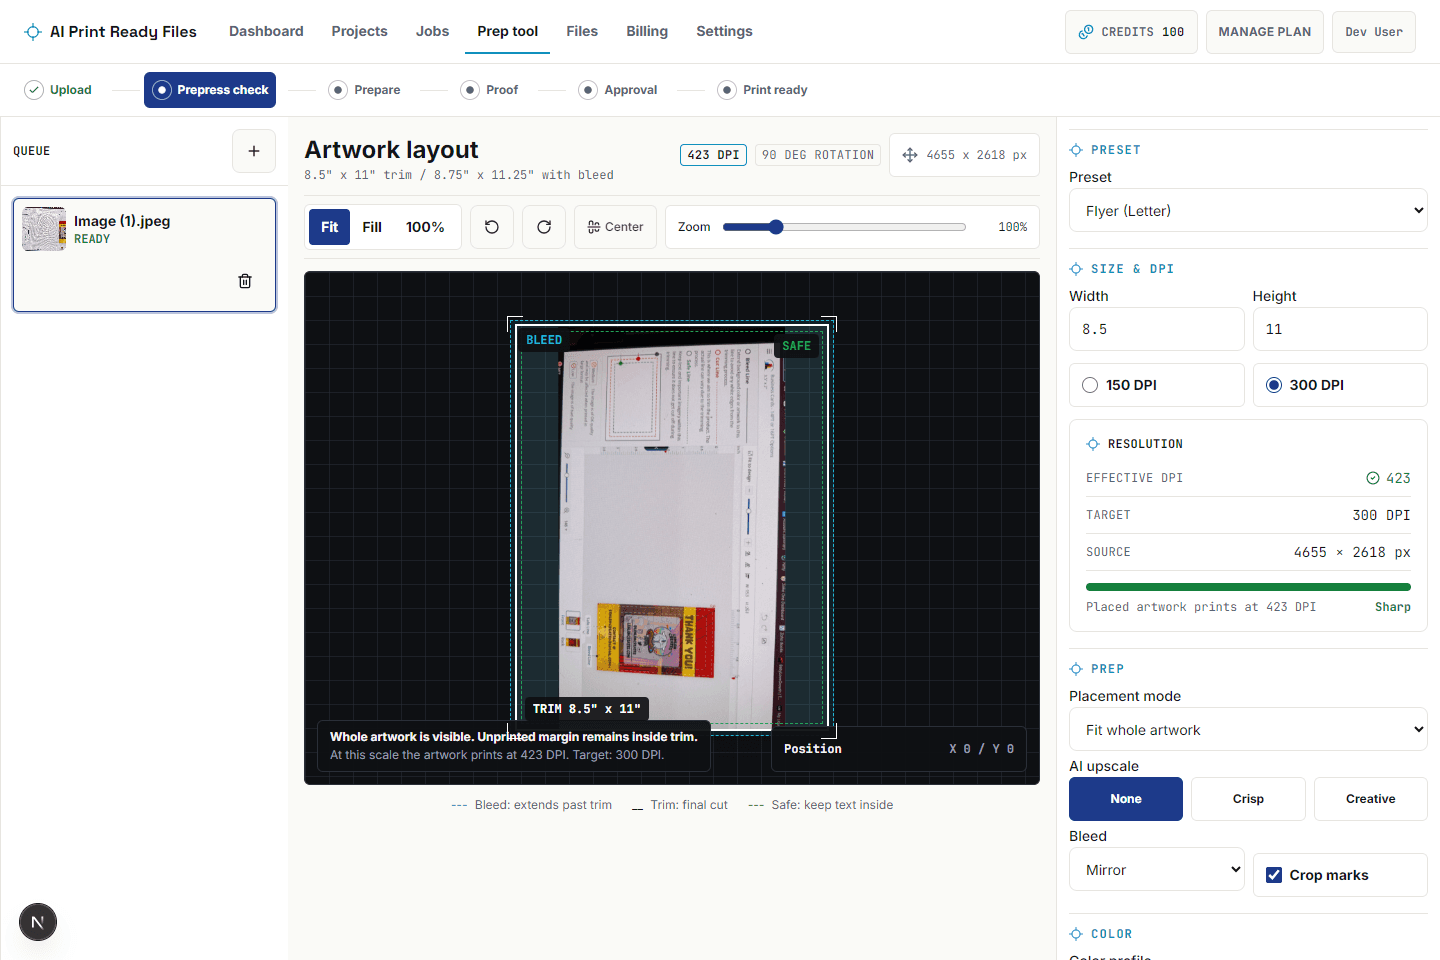Click the Prep section crosshair icon
The image size is (1440, 960).
click(x=1076, y=669)
